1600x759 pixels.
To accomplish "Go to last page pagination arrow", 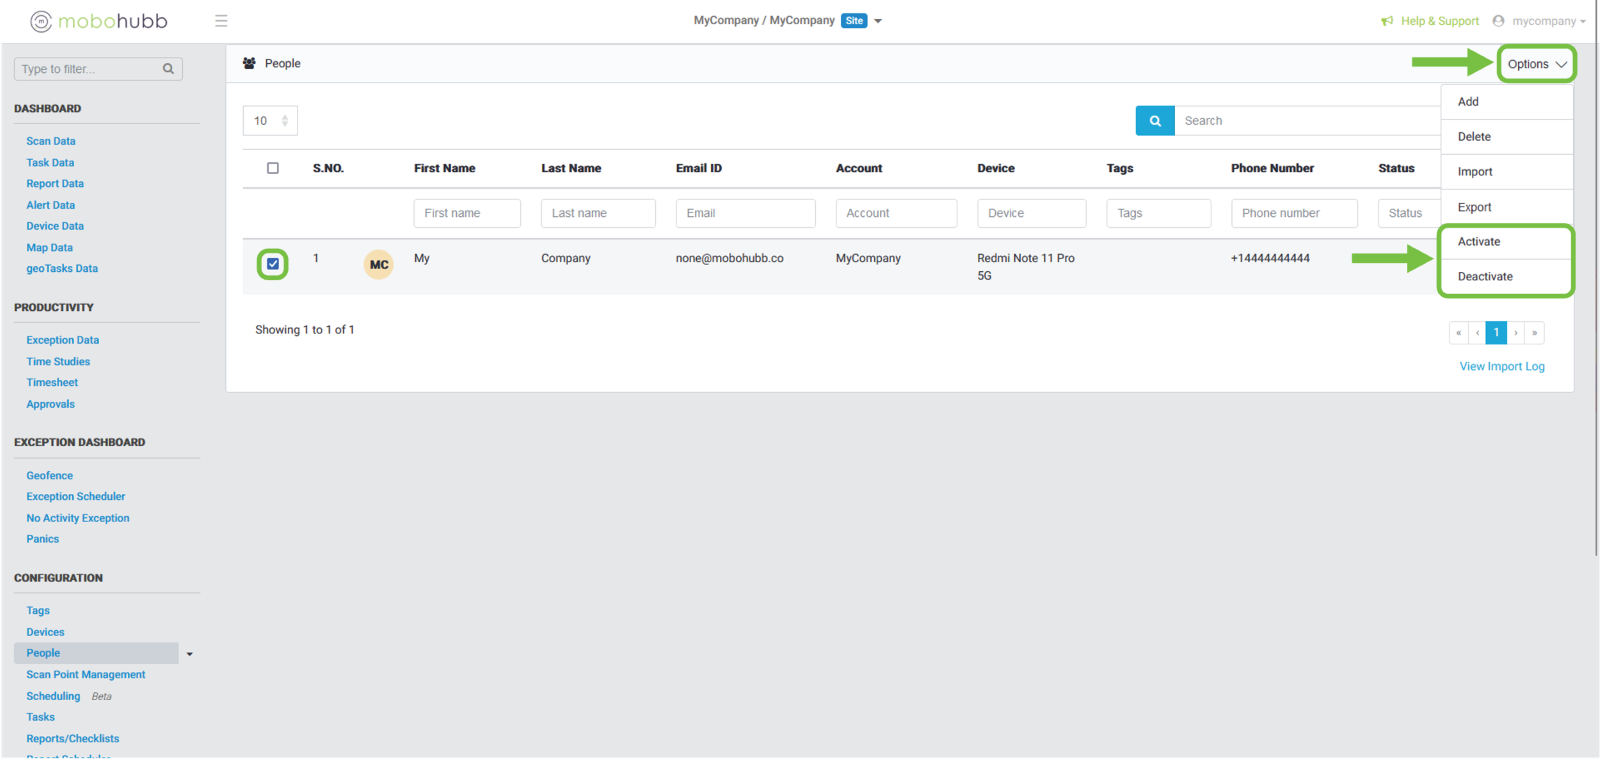I will 1534,333.
